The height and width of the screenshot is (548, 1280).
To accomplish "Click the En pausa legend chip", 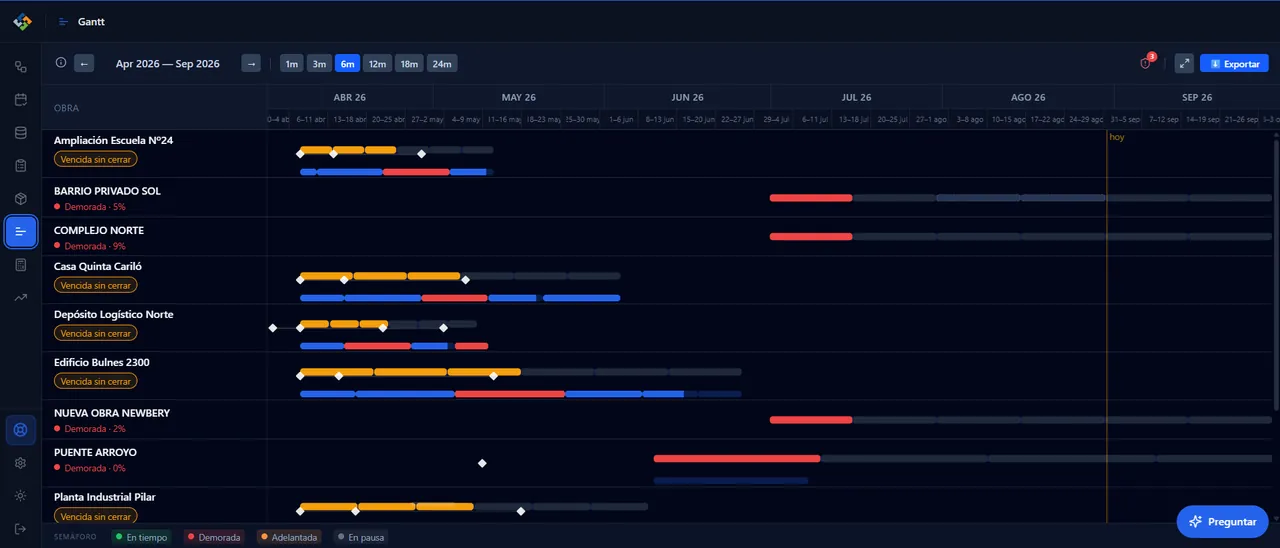I will (361, 537).
